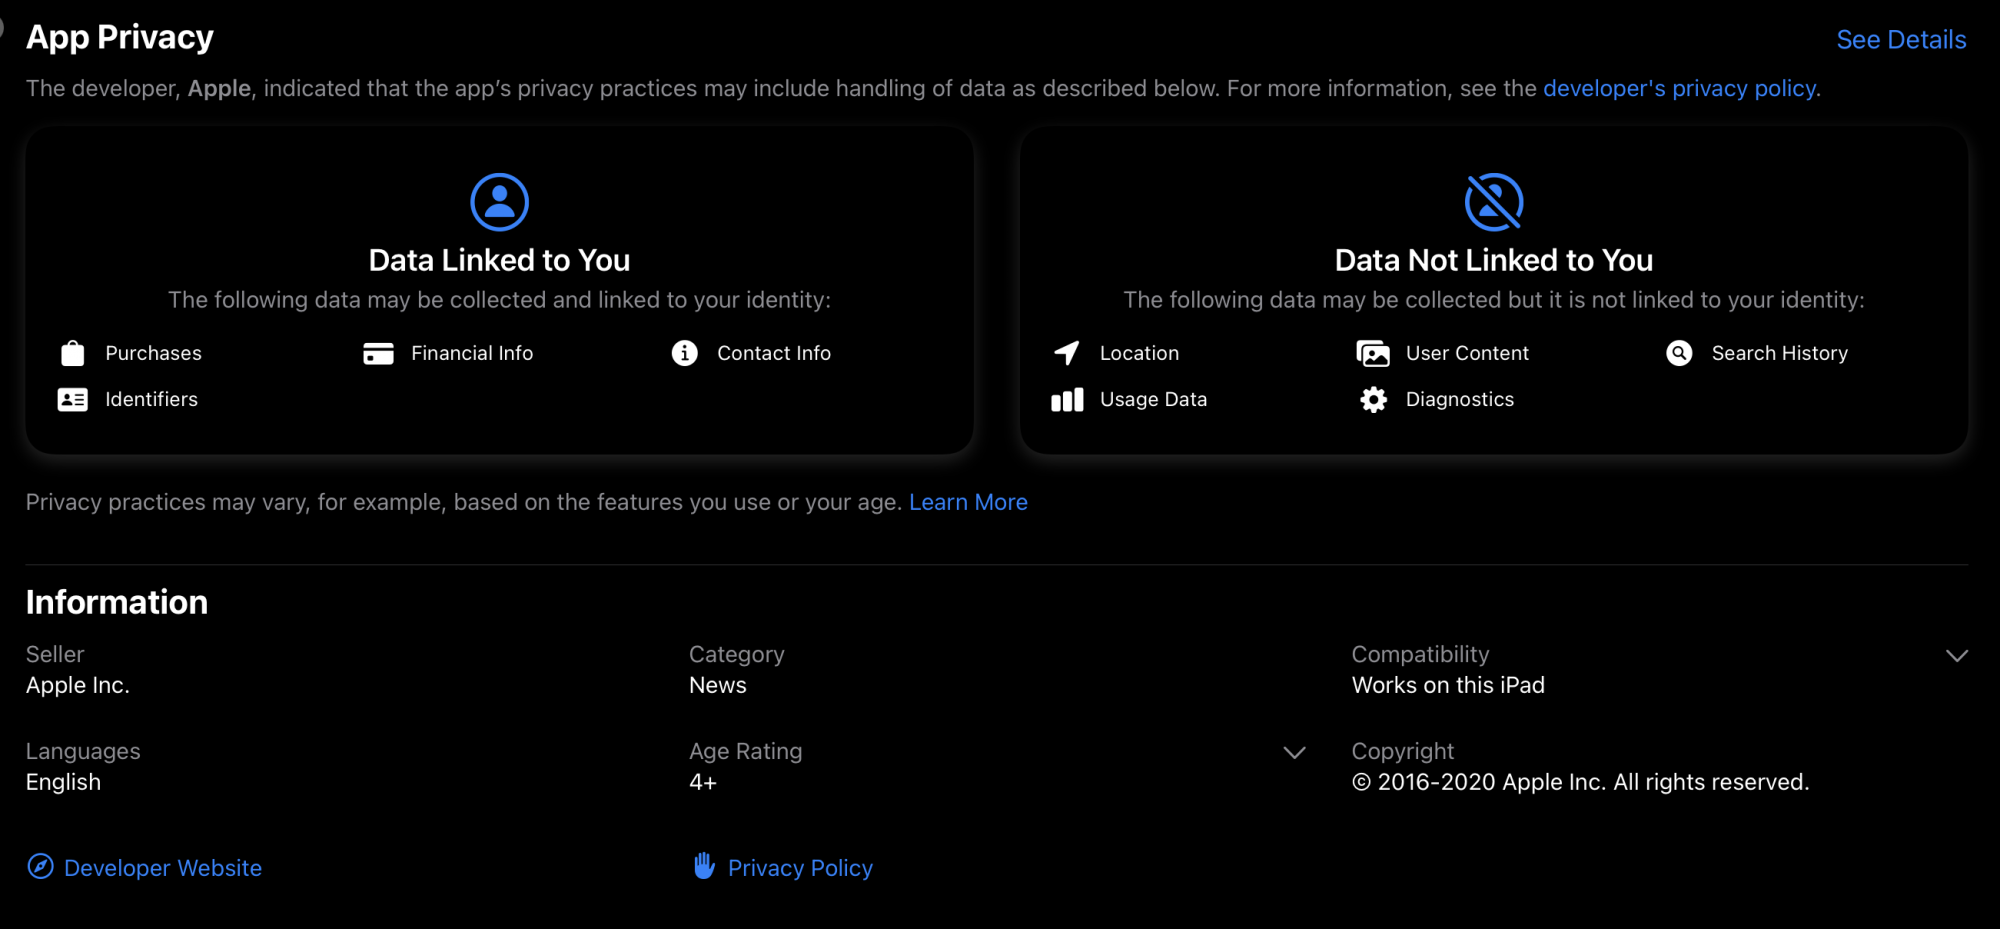Click the Copyright field label
Viewport: 2000px width, 929px height.
pos(1402,751)
